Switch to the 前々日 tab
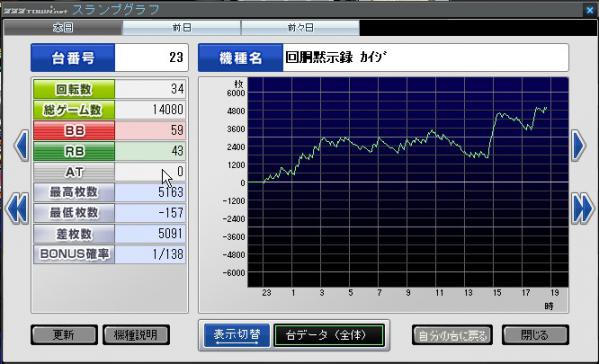Image resolution: width=599 pixels, height=364 pixels. point(300,28)
